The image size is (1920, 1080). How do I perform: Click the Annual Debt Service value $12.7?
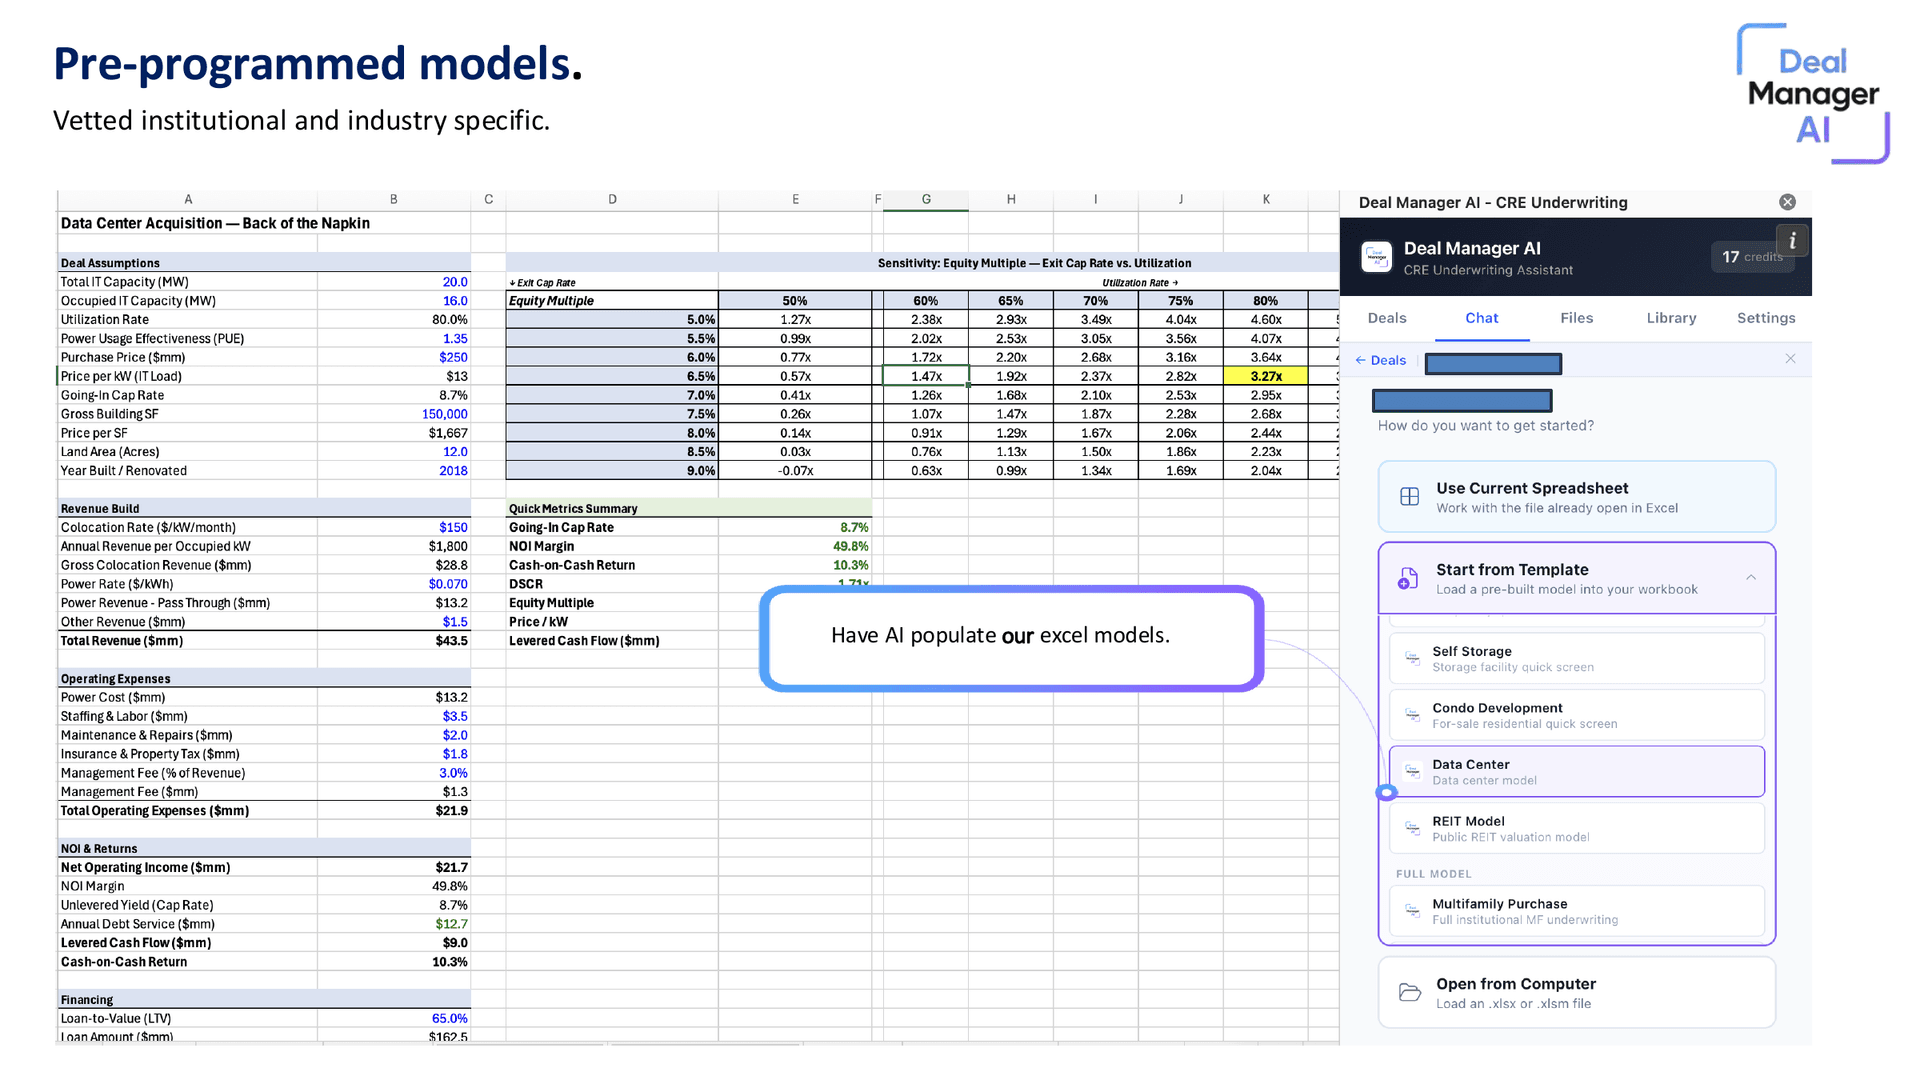394,924
